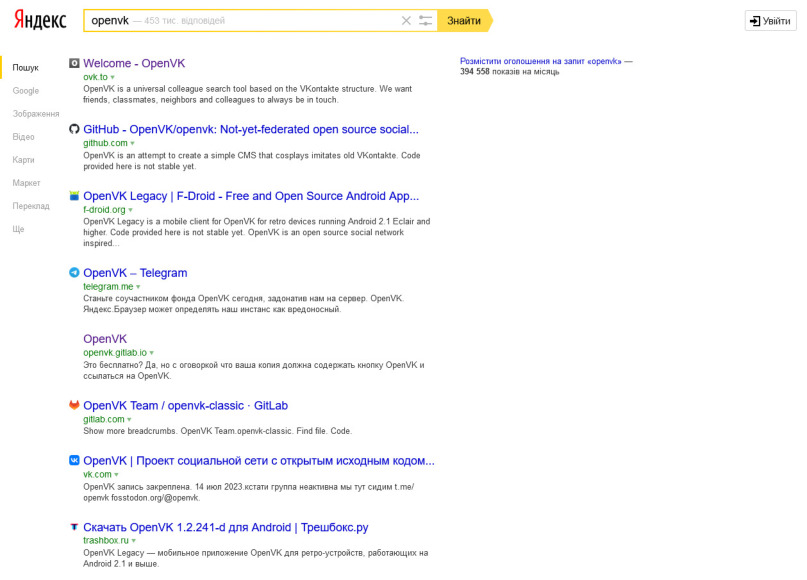Open the OpenVK – Telegram result
Viewport: 807px width, 580px height.
click(135, 273)
